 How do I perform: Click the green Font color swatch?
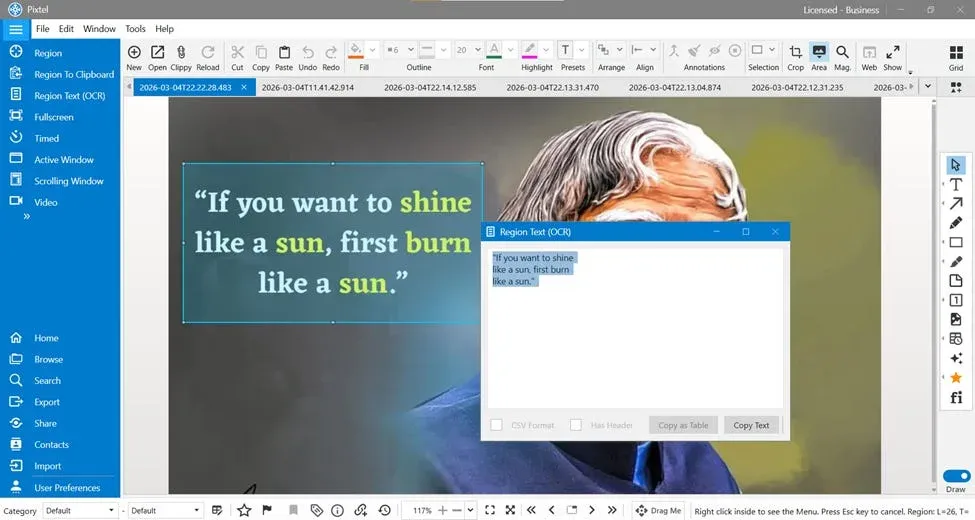494,51
